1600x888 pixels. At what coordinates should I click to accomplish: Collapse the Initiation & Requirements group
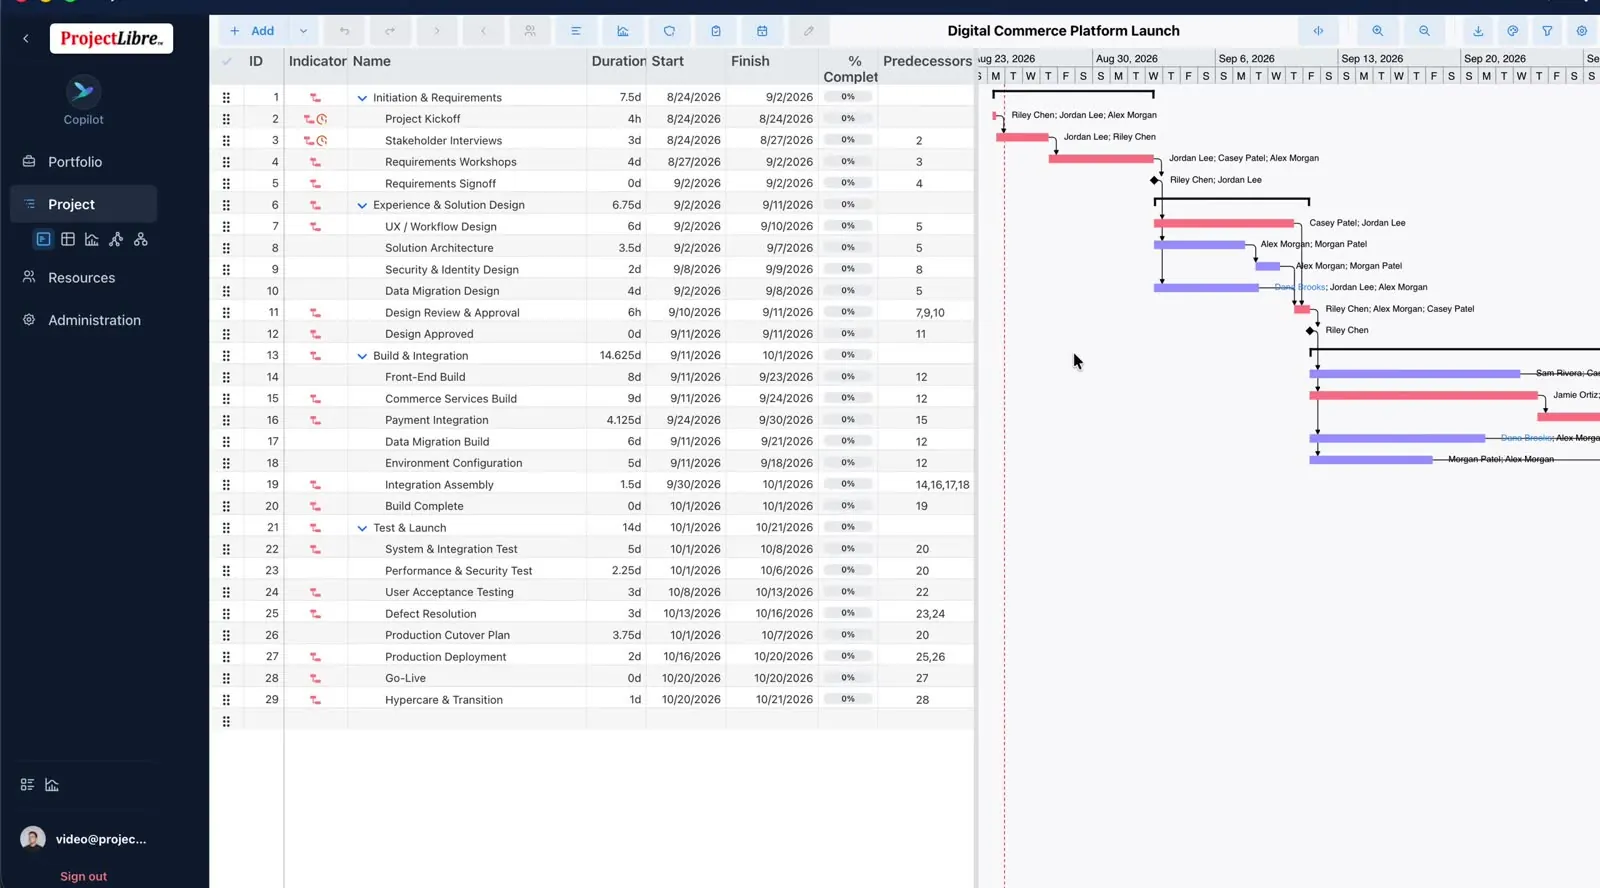coord(362,98)
